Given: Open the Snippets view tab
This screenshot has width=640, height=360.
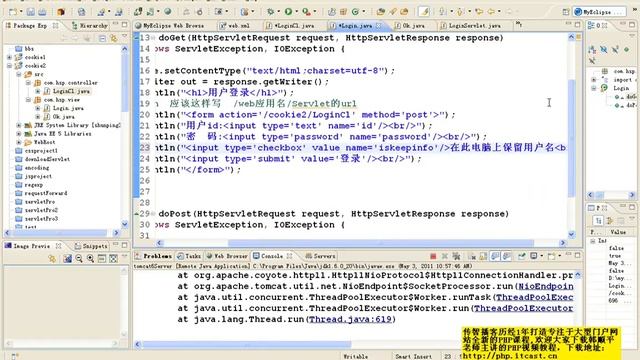Looking at the screenshot, I should click(91, 246).
